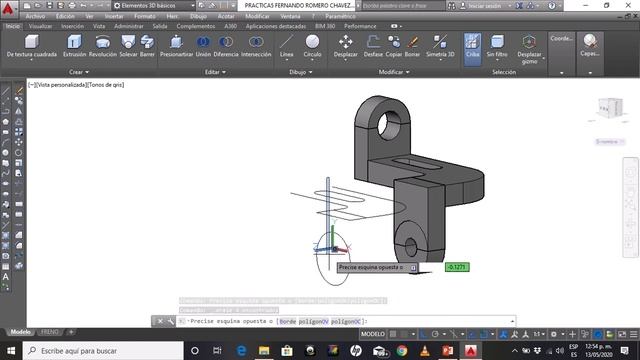Select the text tool A in left toolbar

(x=6, y=277)
